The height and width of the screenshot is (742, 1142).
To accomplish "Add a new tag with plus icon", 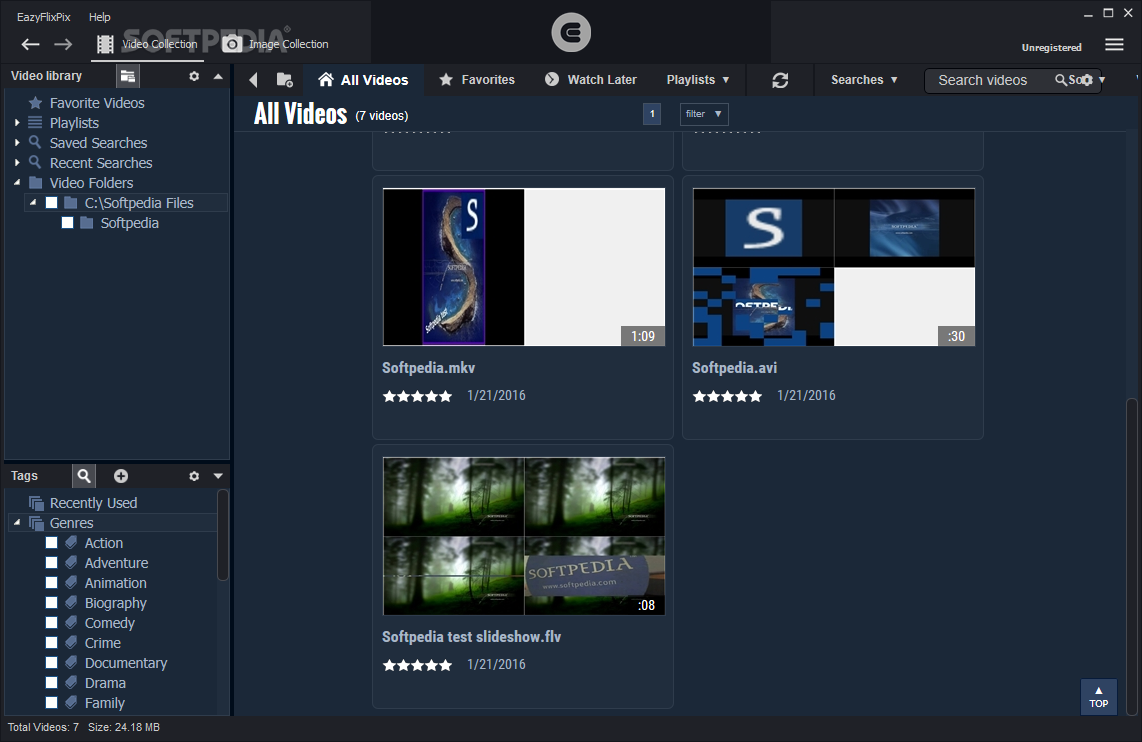I will pyautogui.click(x=121, y=475).
